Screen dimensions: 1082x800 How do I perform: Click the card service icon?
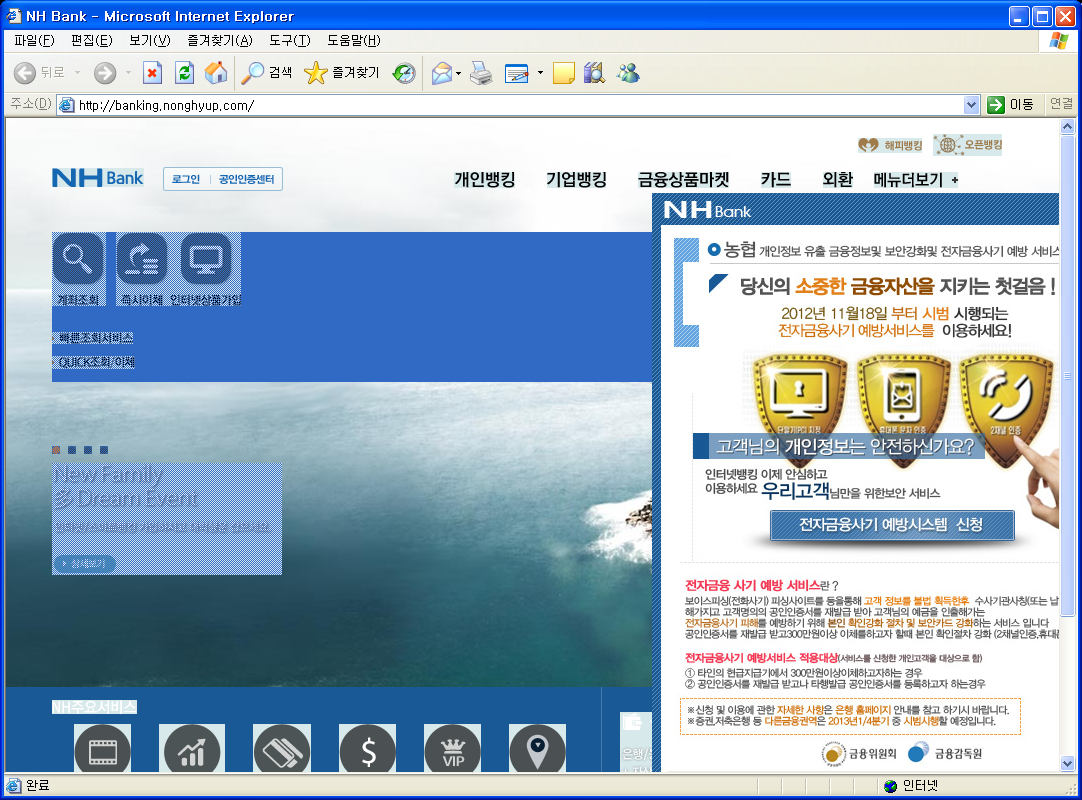click(282, 749)
